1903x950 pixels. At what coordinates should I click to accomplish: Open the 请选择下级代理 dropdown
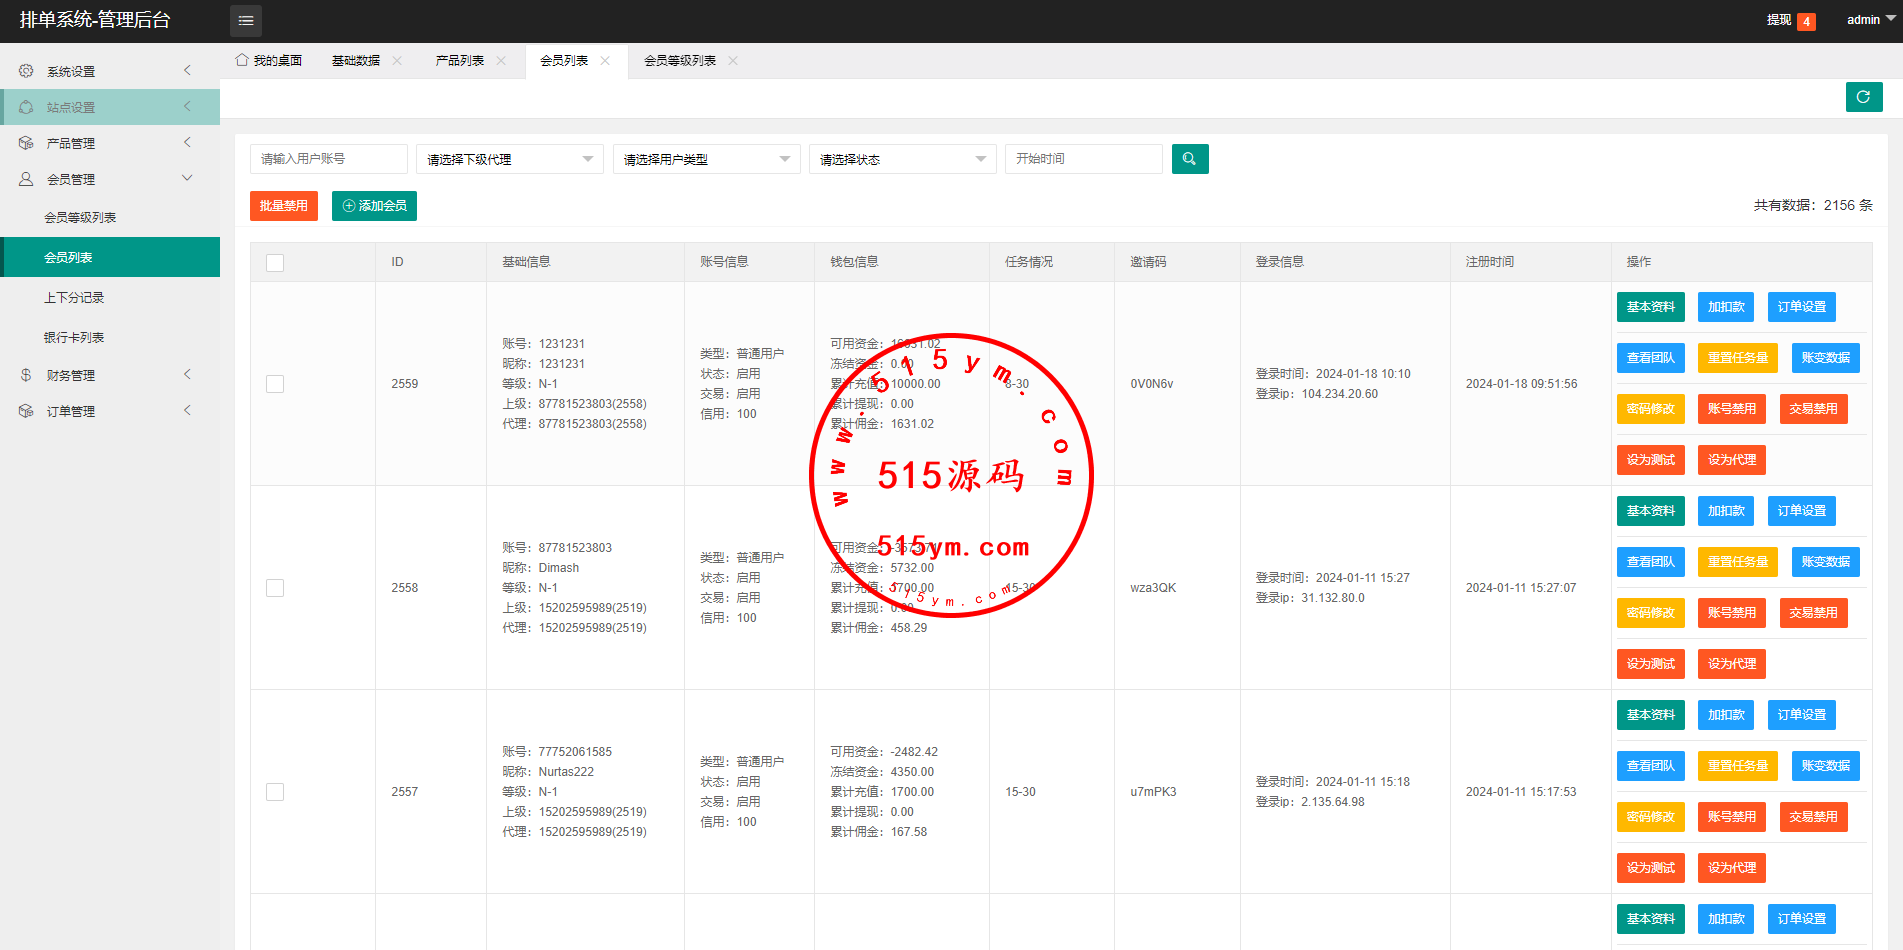509,159
